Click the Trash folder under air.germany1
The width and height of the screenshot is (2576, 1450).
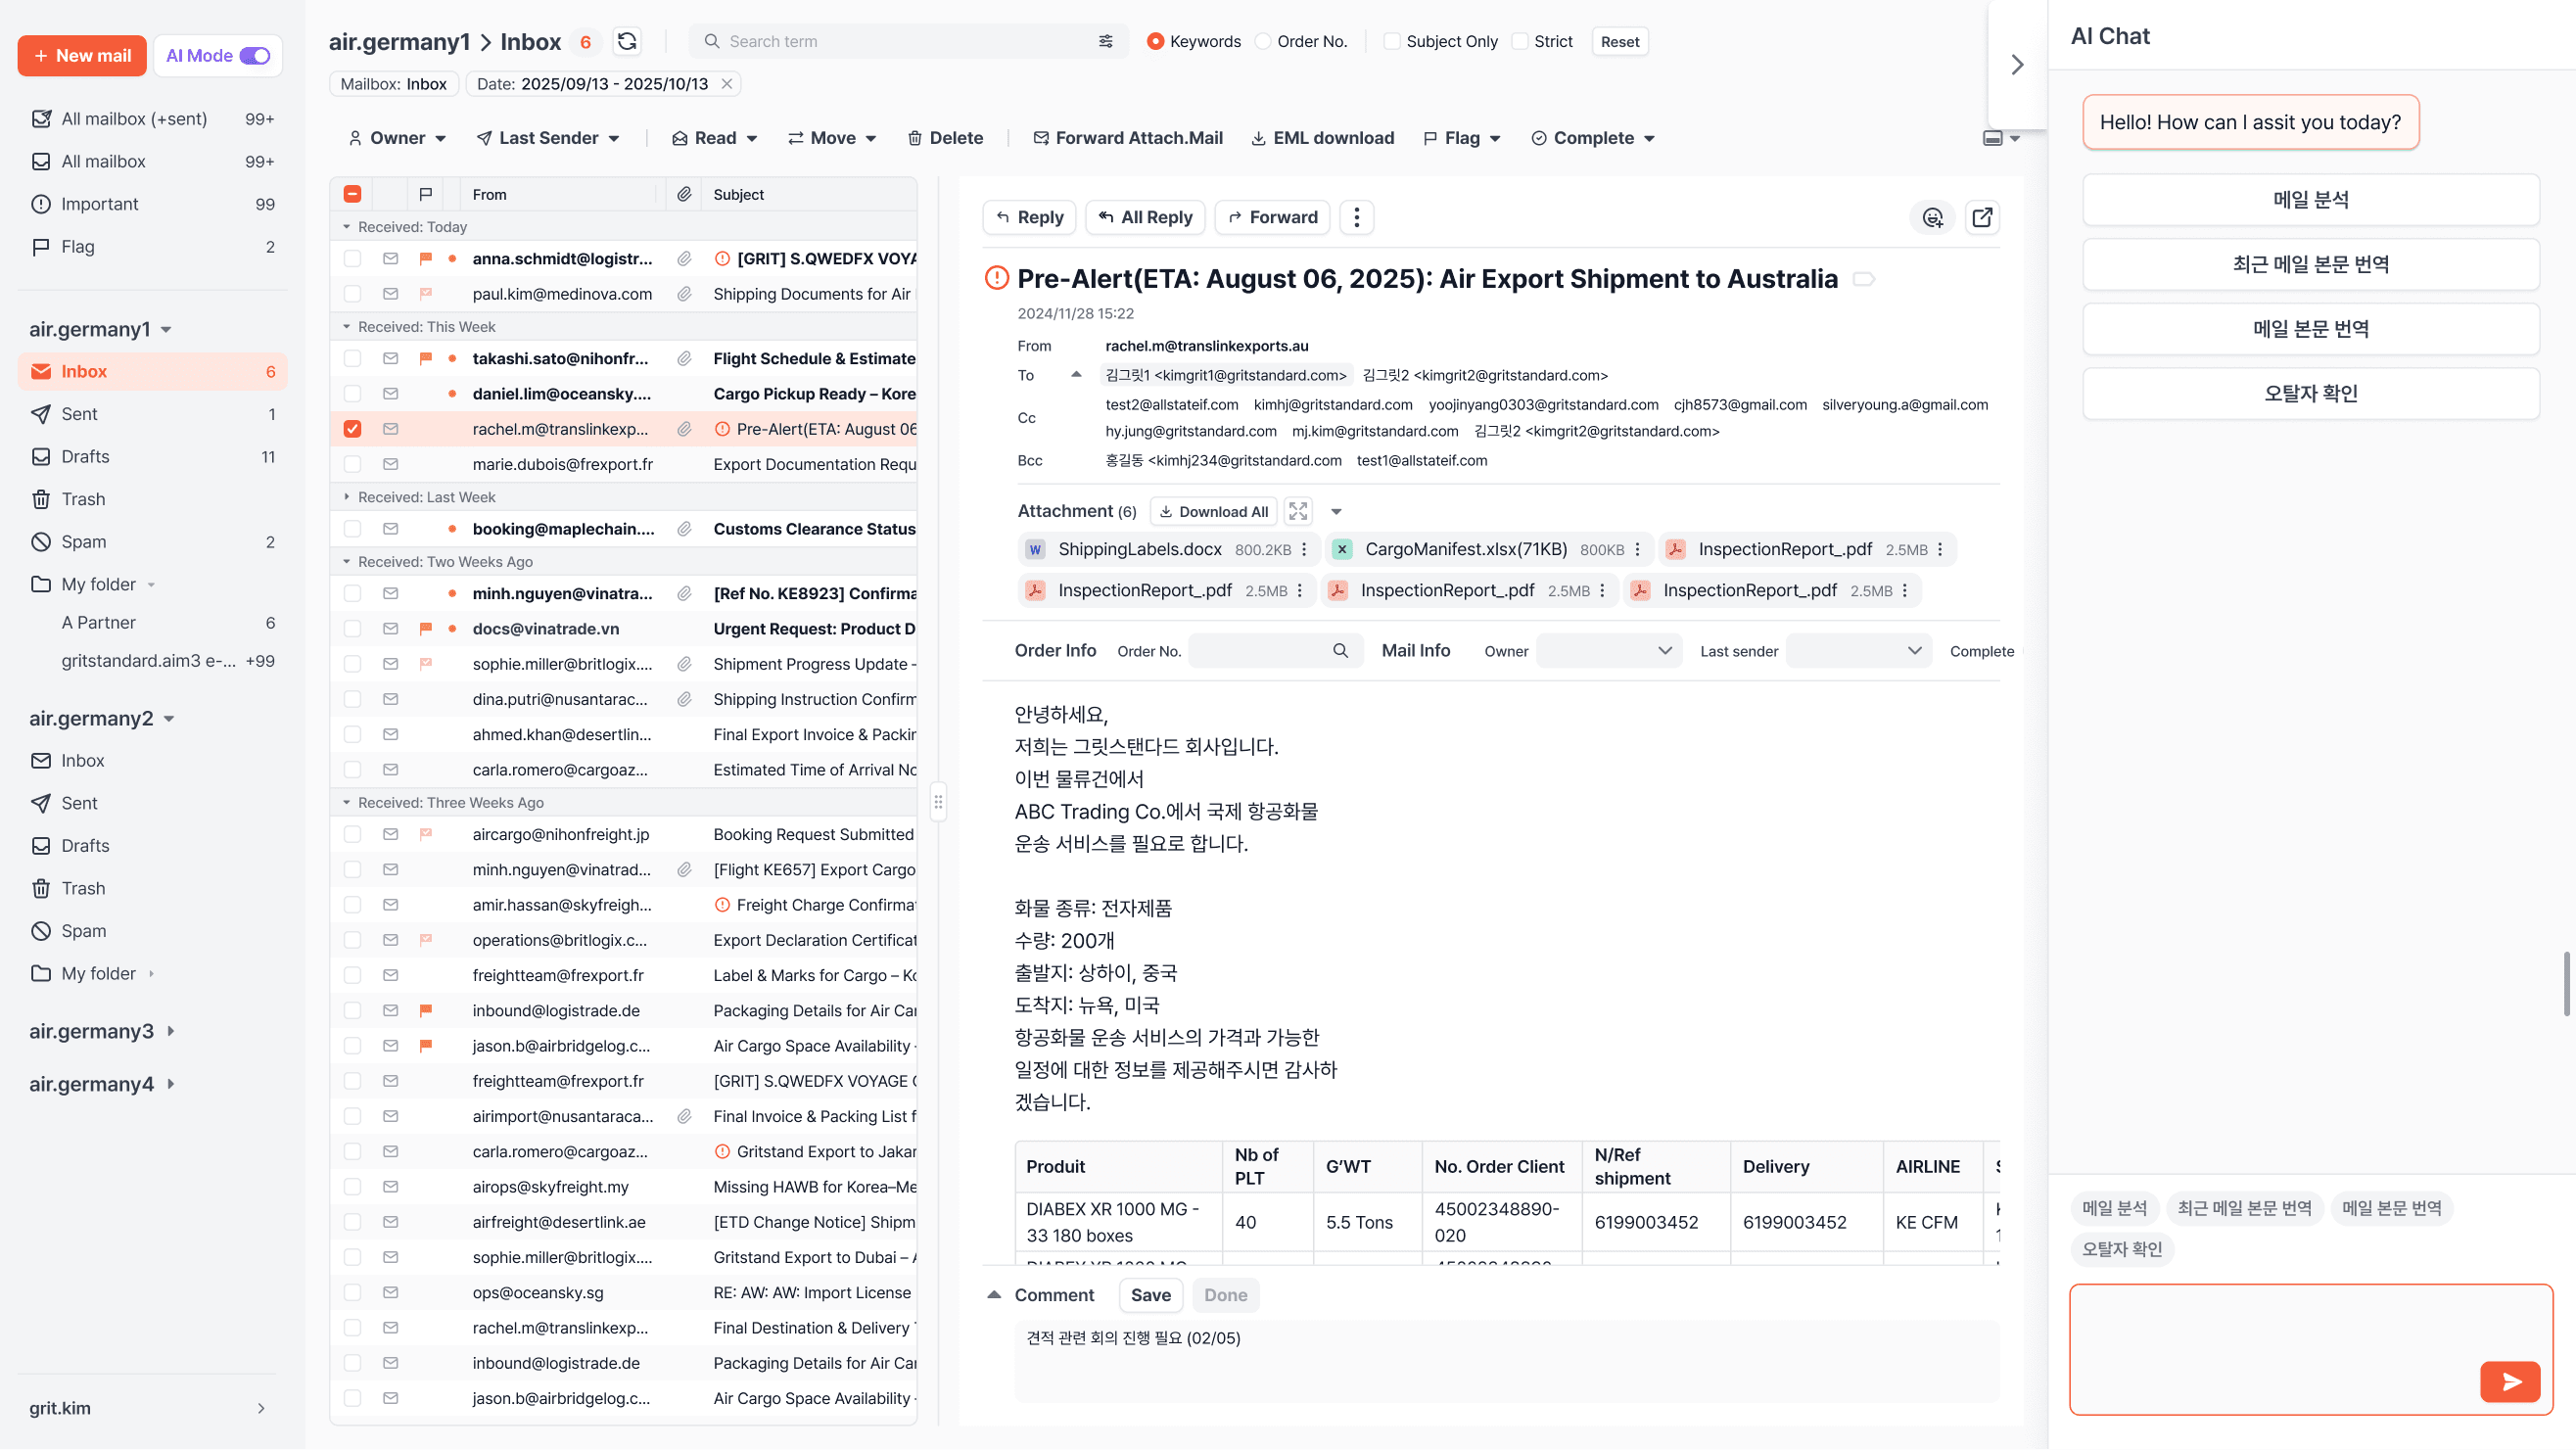coord(83,499)
